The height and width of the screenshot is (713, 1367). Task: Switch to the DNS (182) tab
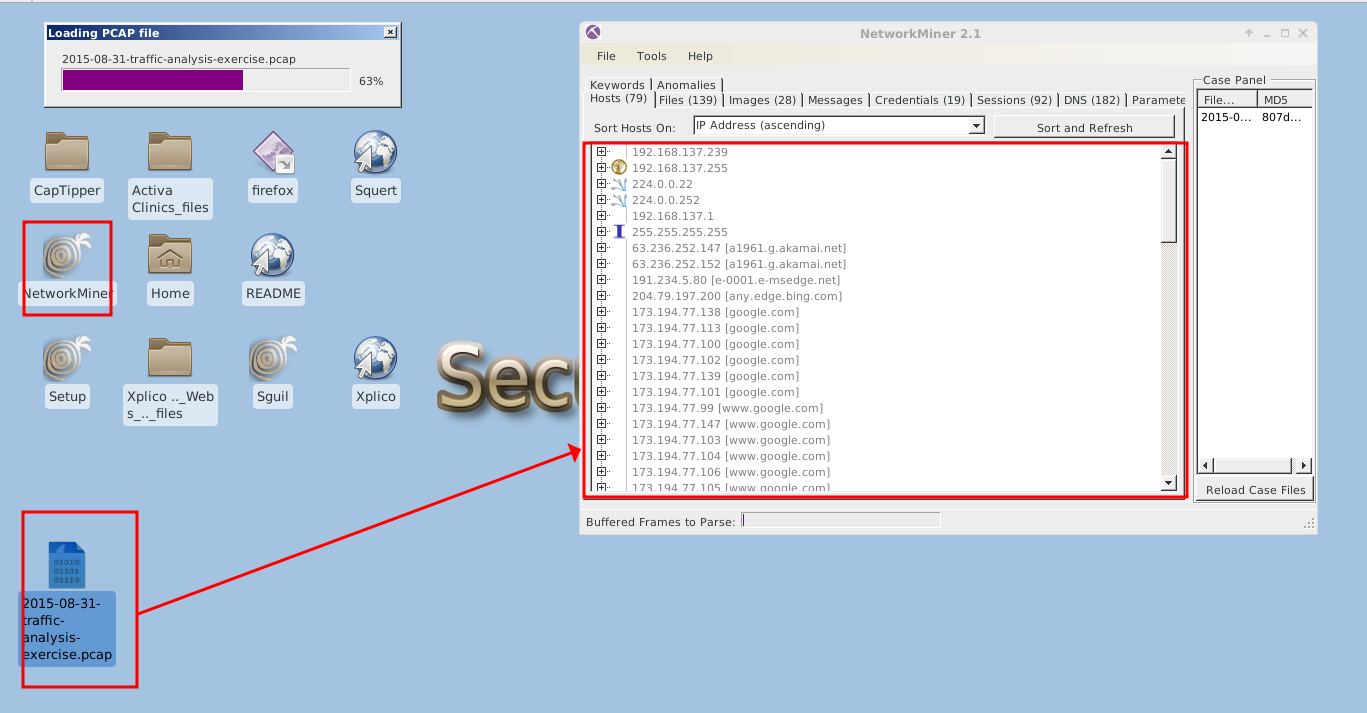click(1092, 100)
